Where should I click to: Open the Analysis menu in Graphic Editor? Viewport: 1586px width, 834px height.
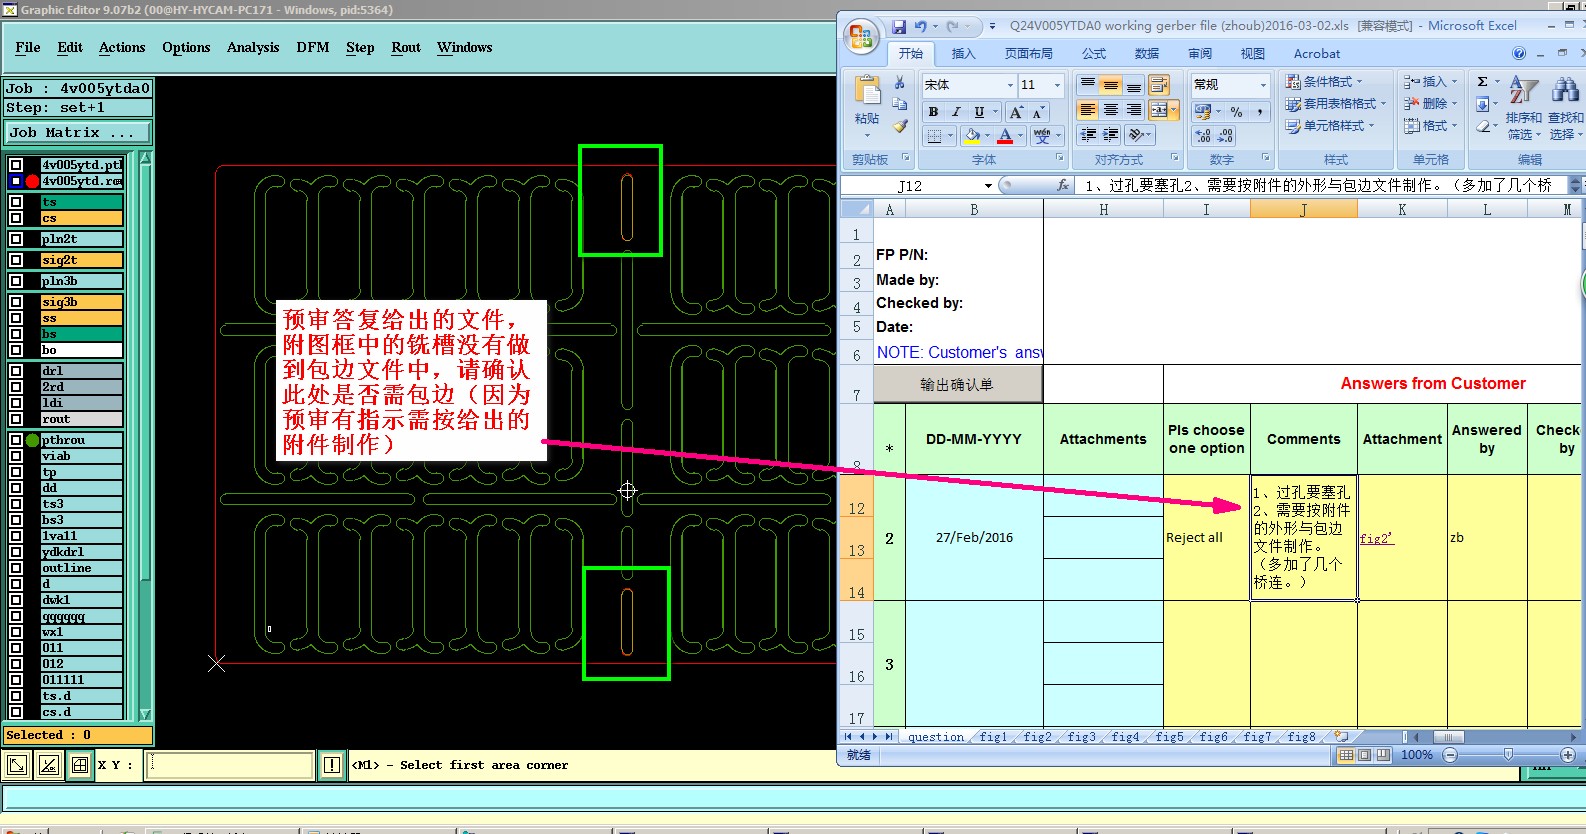point(253,47)
